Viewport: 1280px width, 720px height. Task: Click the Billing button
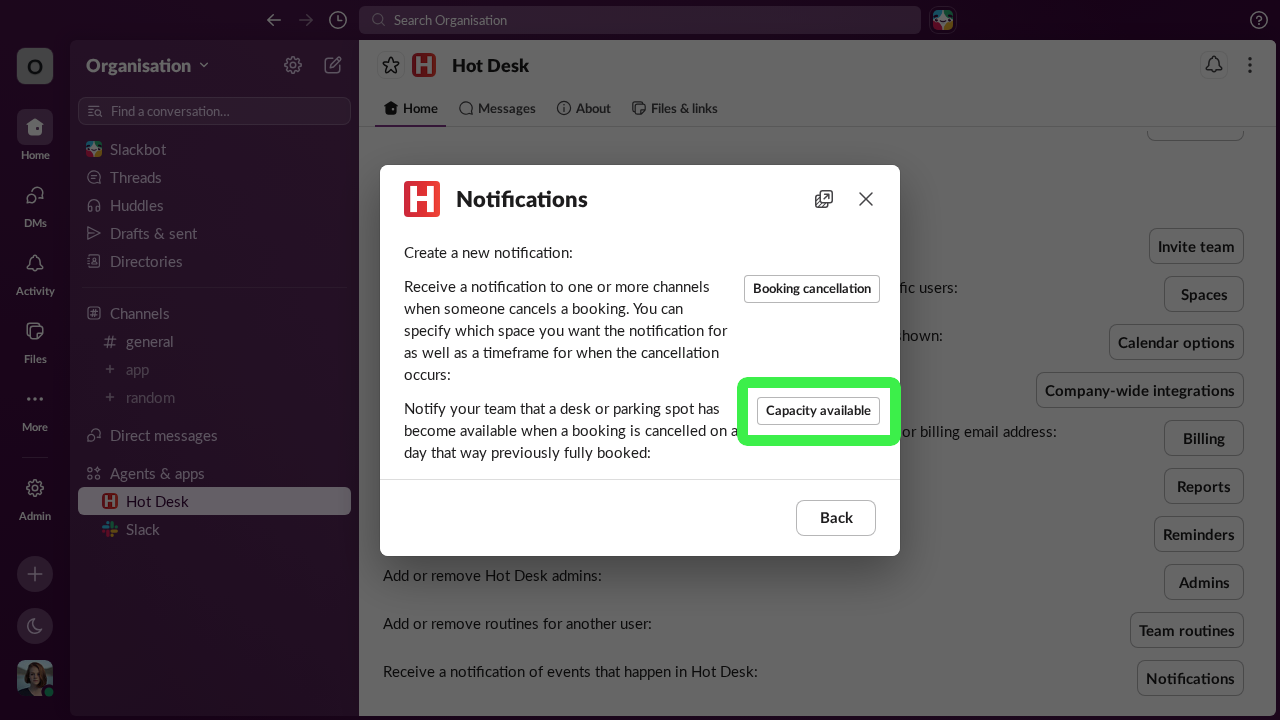1204,438
